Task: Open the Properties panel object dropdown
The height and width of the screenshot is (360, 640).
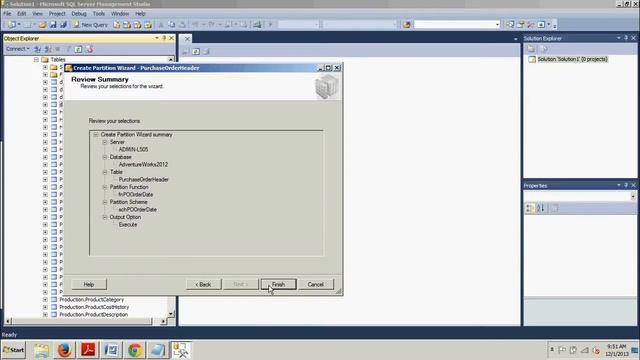Action: [633, 197]
